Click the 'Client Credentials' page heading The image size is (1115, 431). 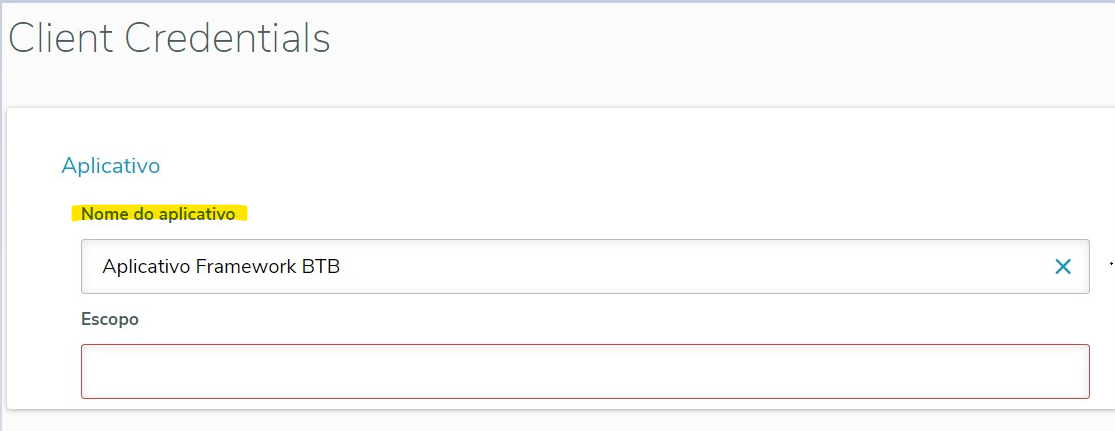(x=169, y=39)
